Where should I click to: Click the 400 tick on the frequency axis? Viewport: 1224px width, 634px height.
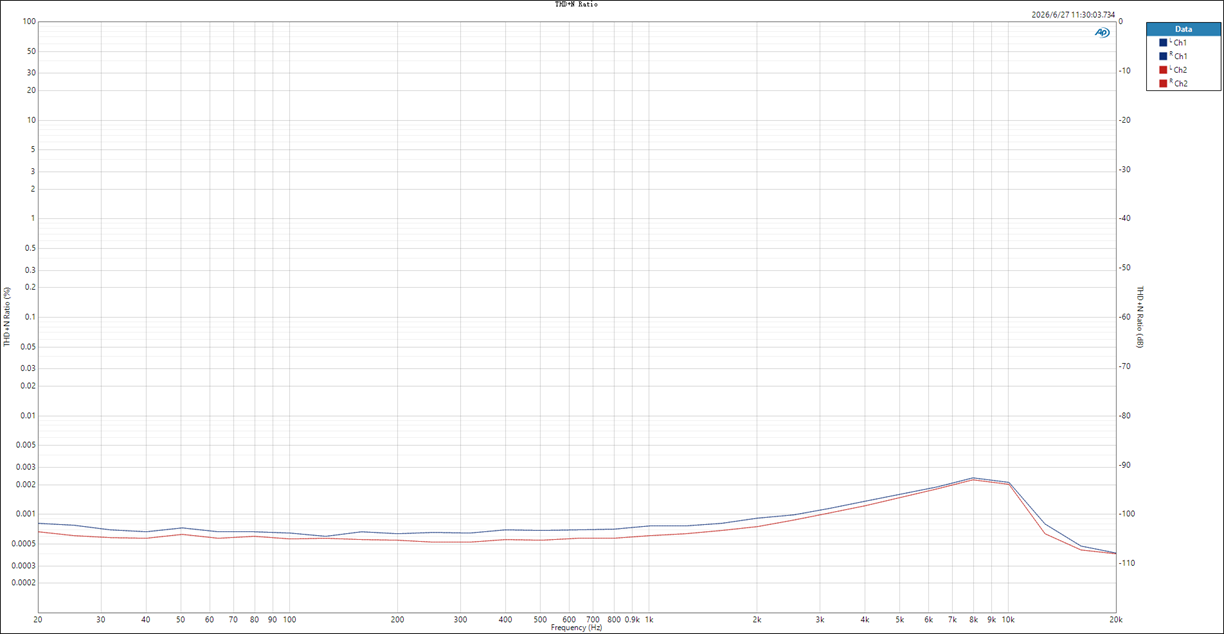click(x=506, y=620)
